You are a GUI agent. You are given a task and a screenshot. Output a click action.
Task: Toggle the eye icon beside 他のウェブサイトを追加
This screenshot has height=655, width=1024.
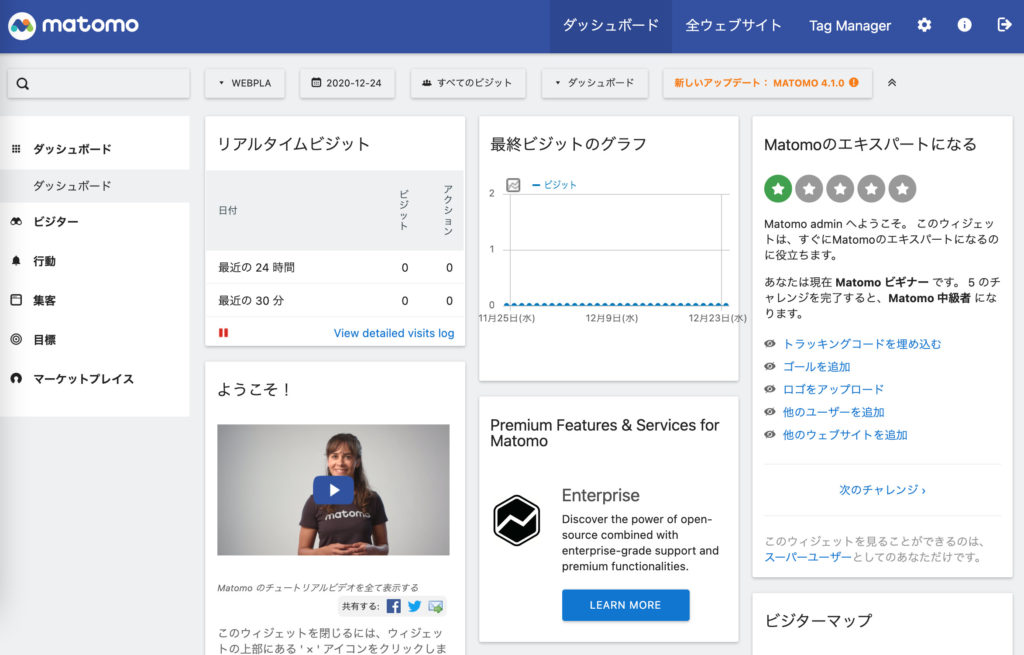click(770, 435)
